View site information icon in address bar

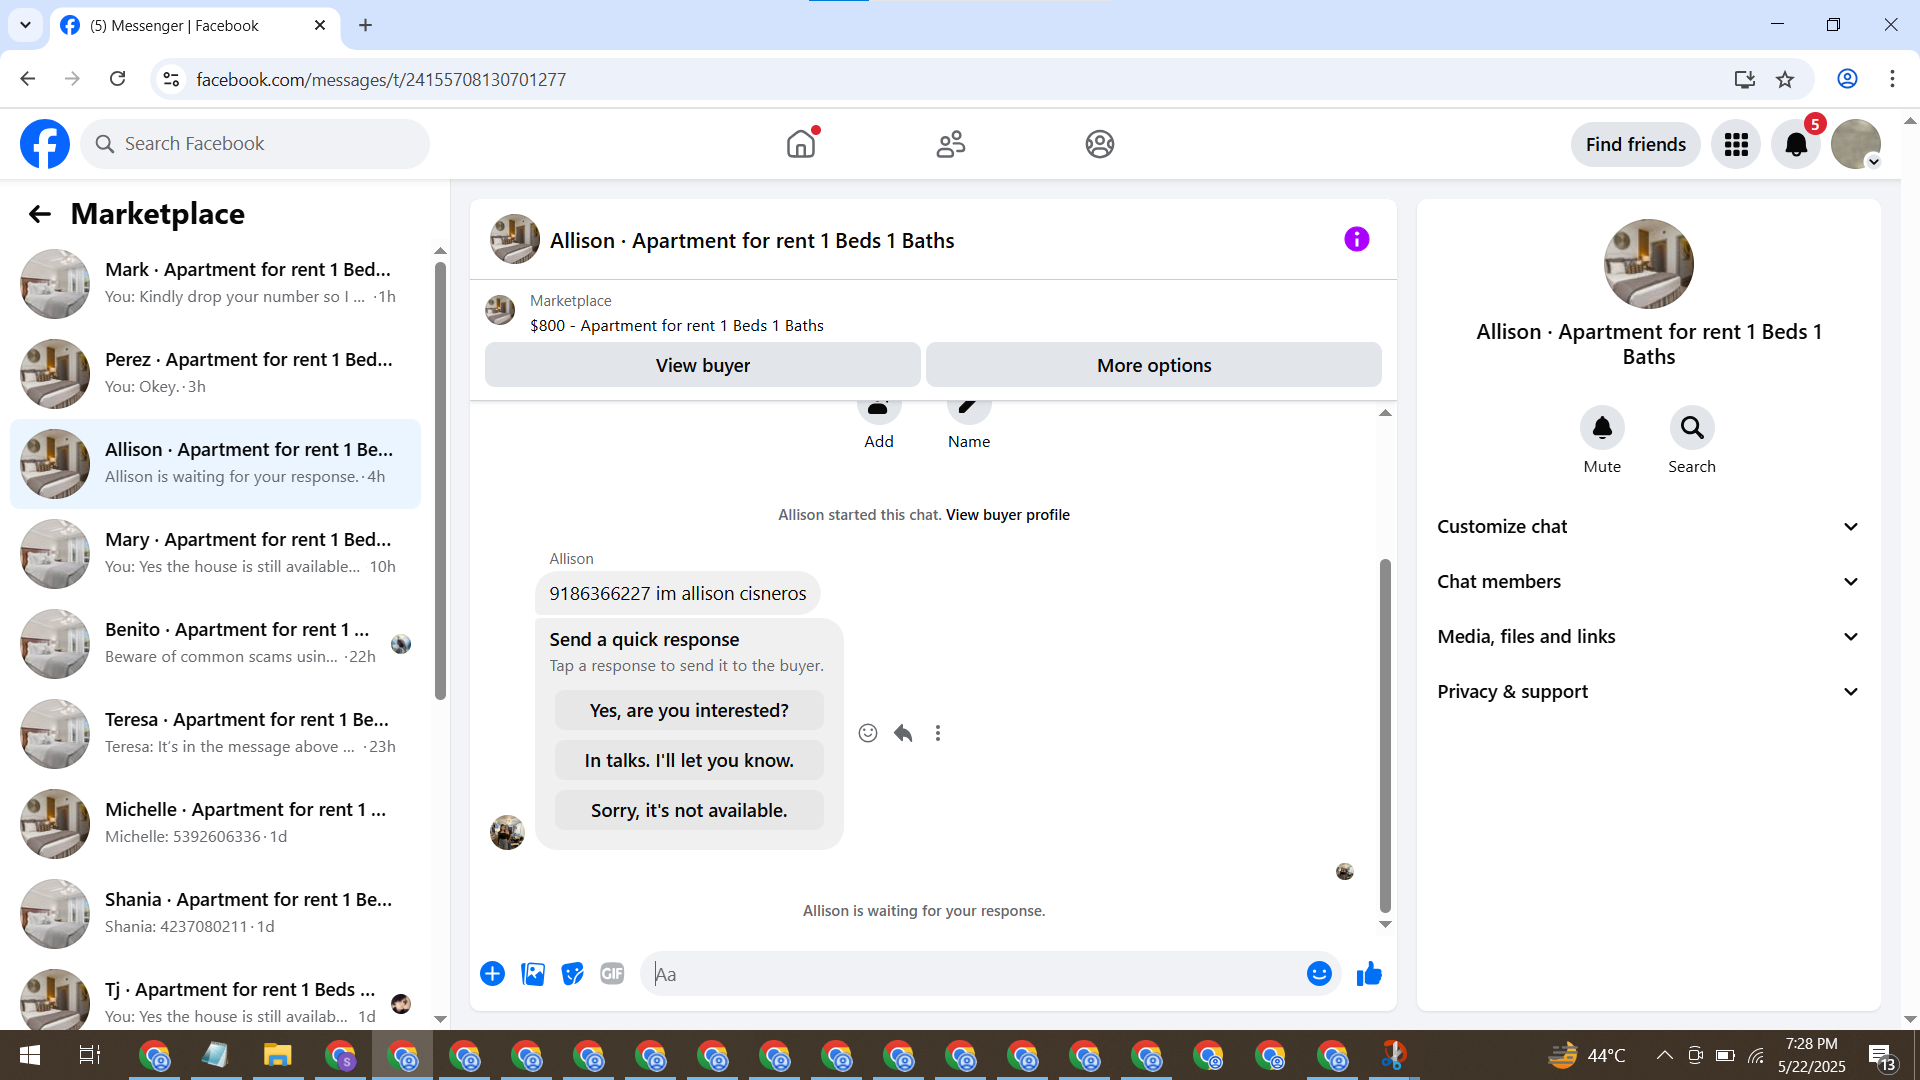(x=171, y=79)
